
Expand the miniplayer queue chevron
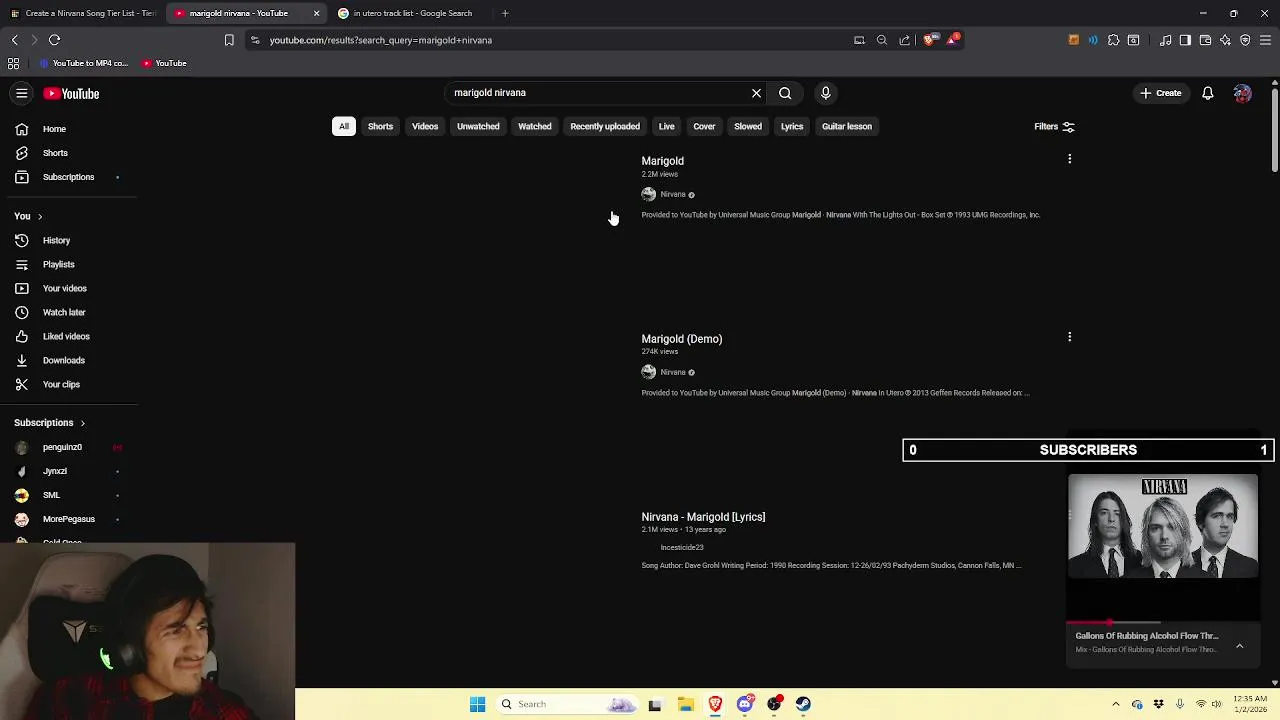click(x=1239, y=646)
